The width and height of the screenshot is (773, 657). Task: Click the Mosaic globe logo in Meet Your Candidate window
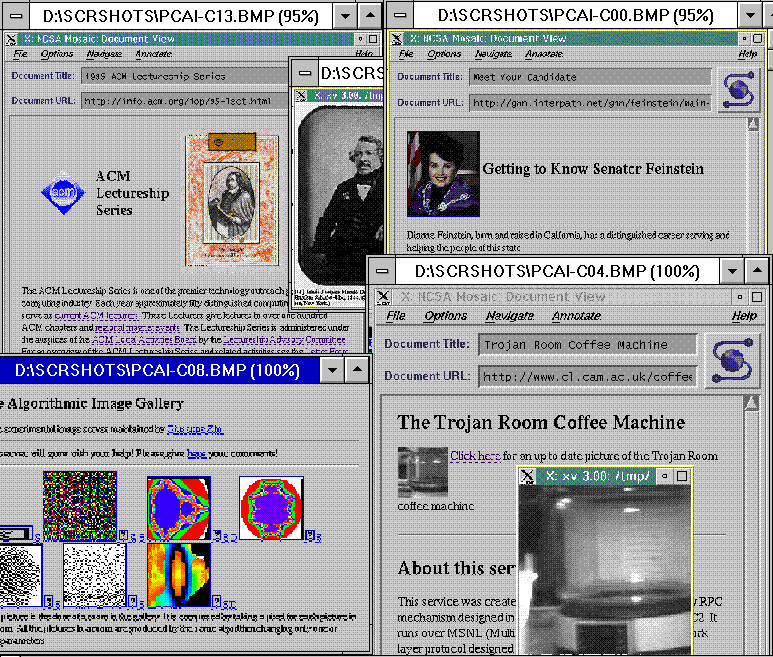(739, 90)
